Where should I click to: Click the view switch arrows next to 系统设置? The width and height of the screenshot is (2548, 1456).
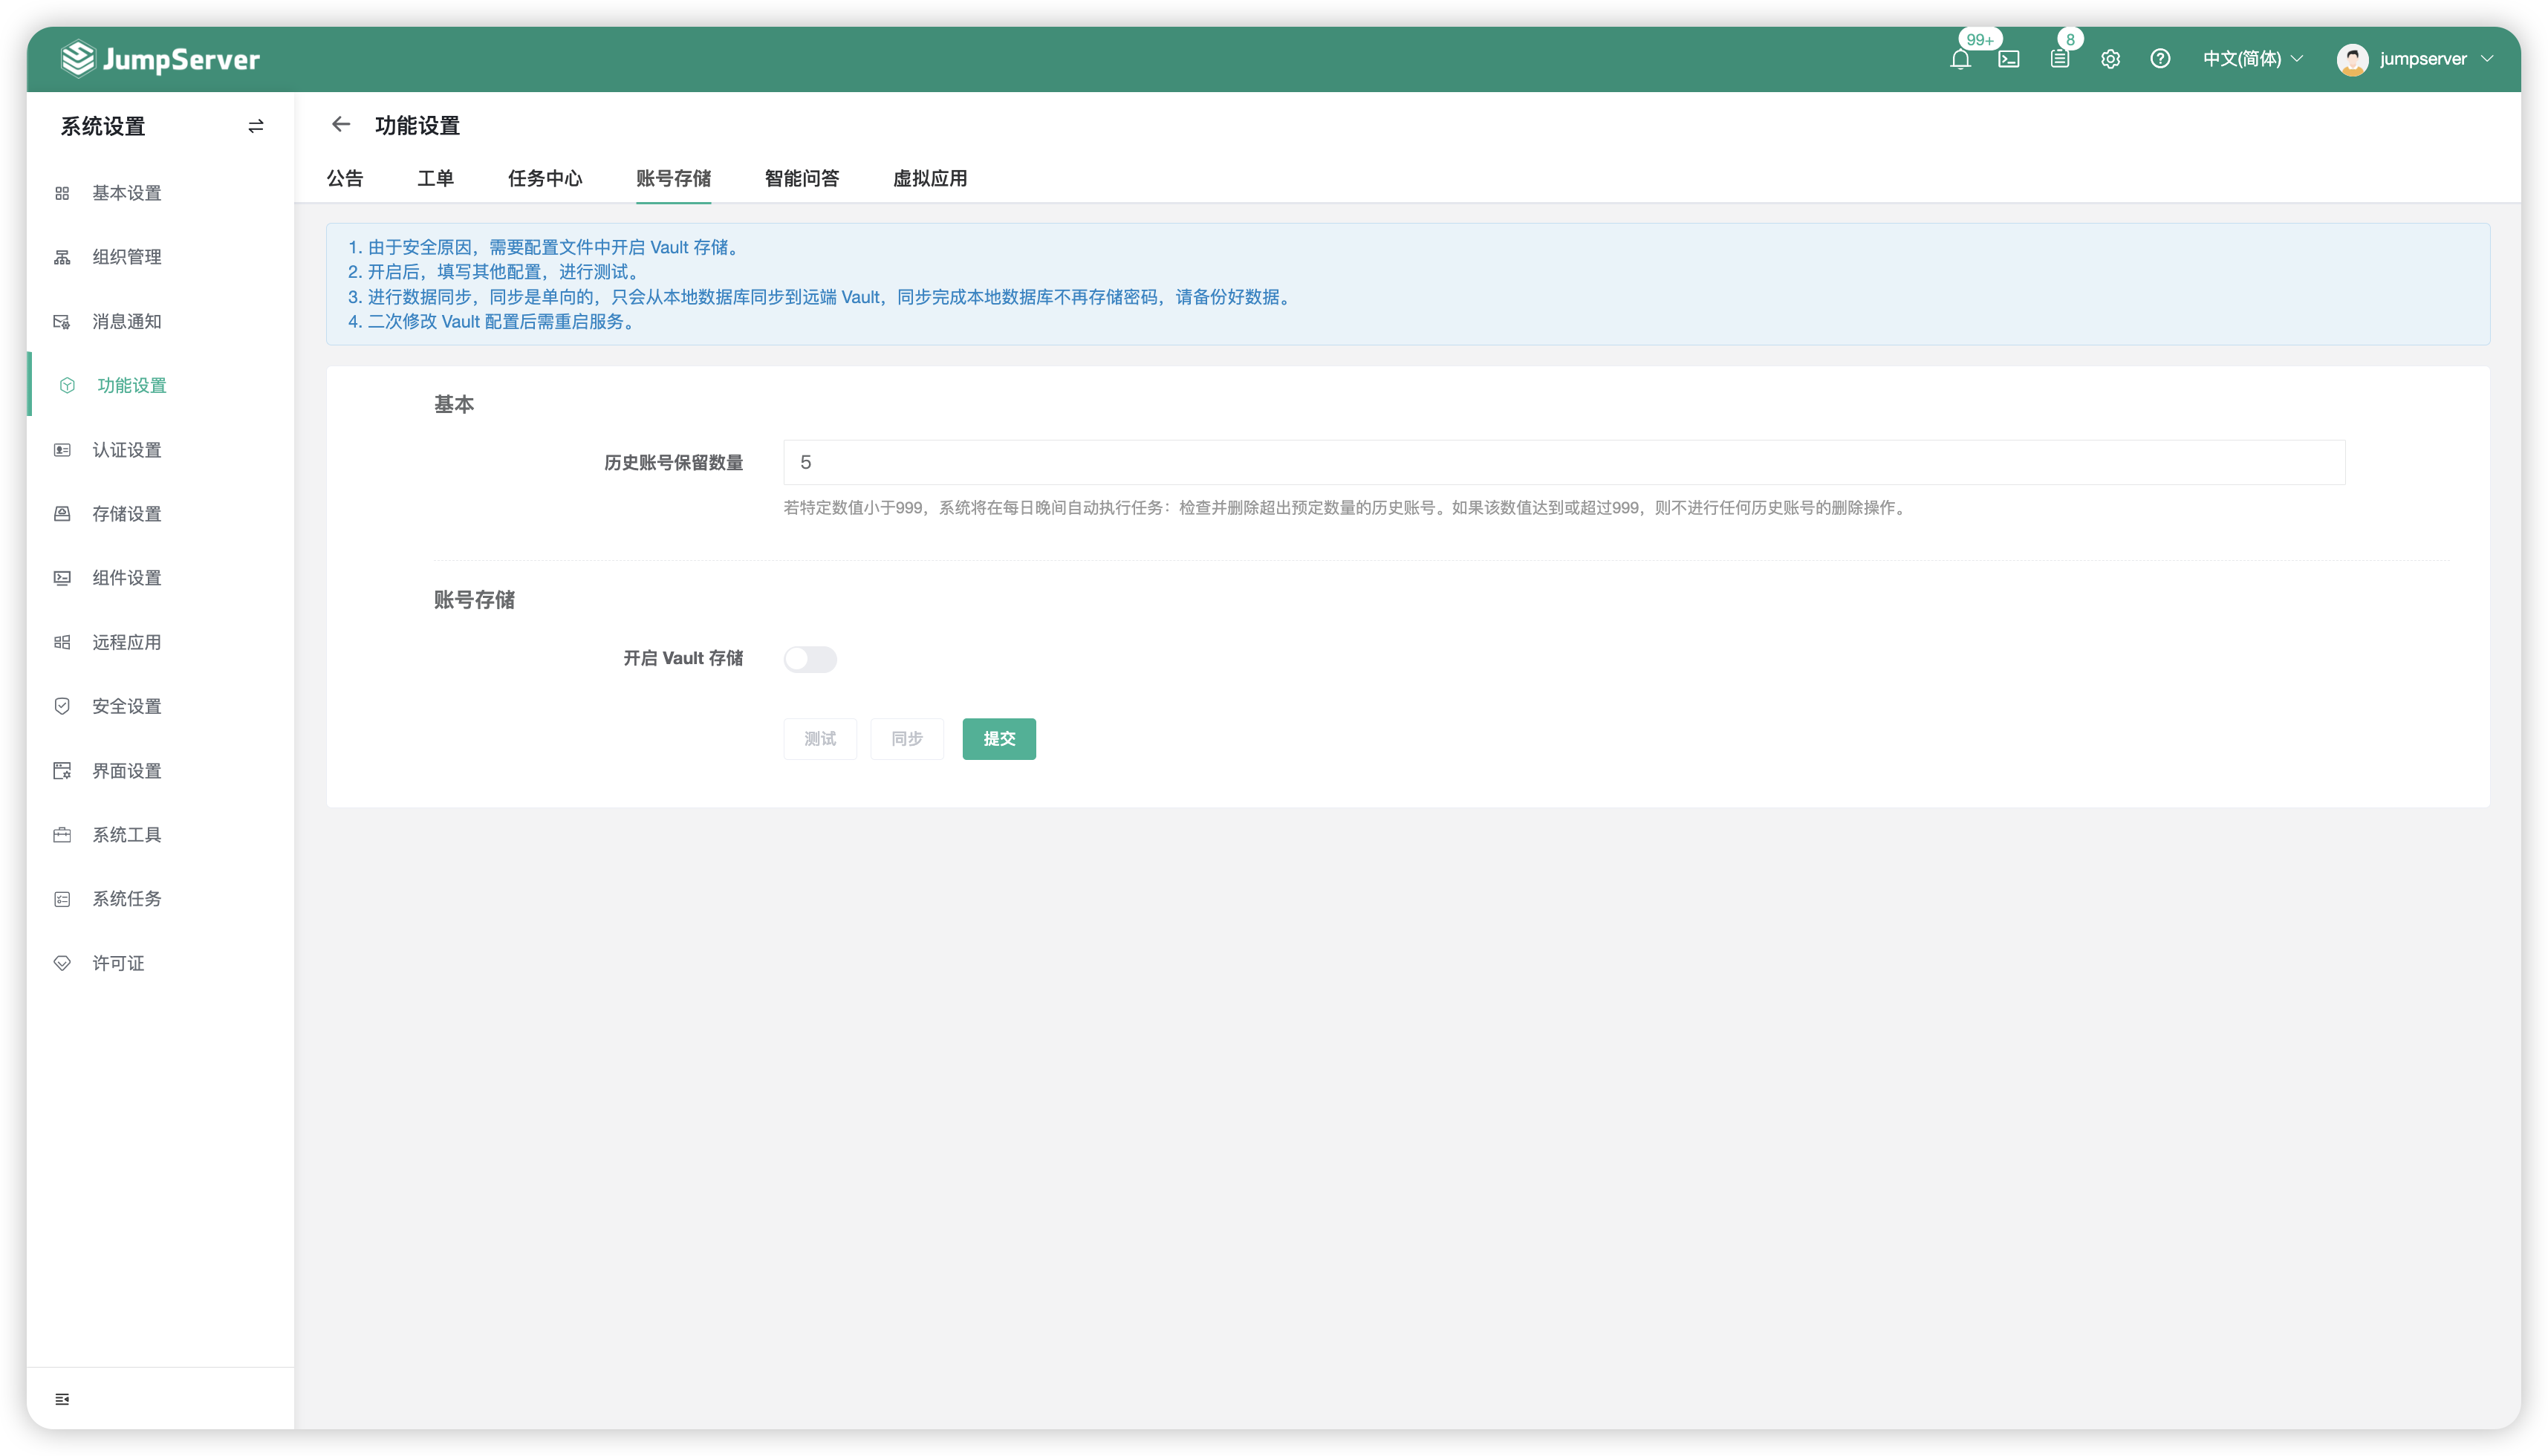[256, 126]
